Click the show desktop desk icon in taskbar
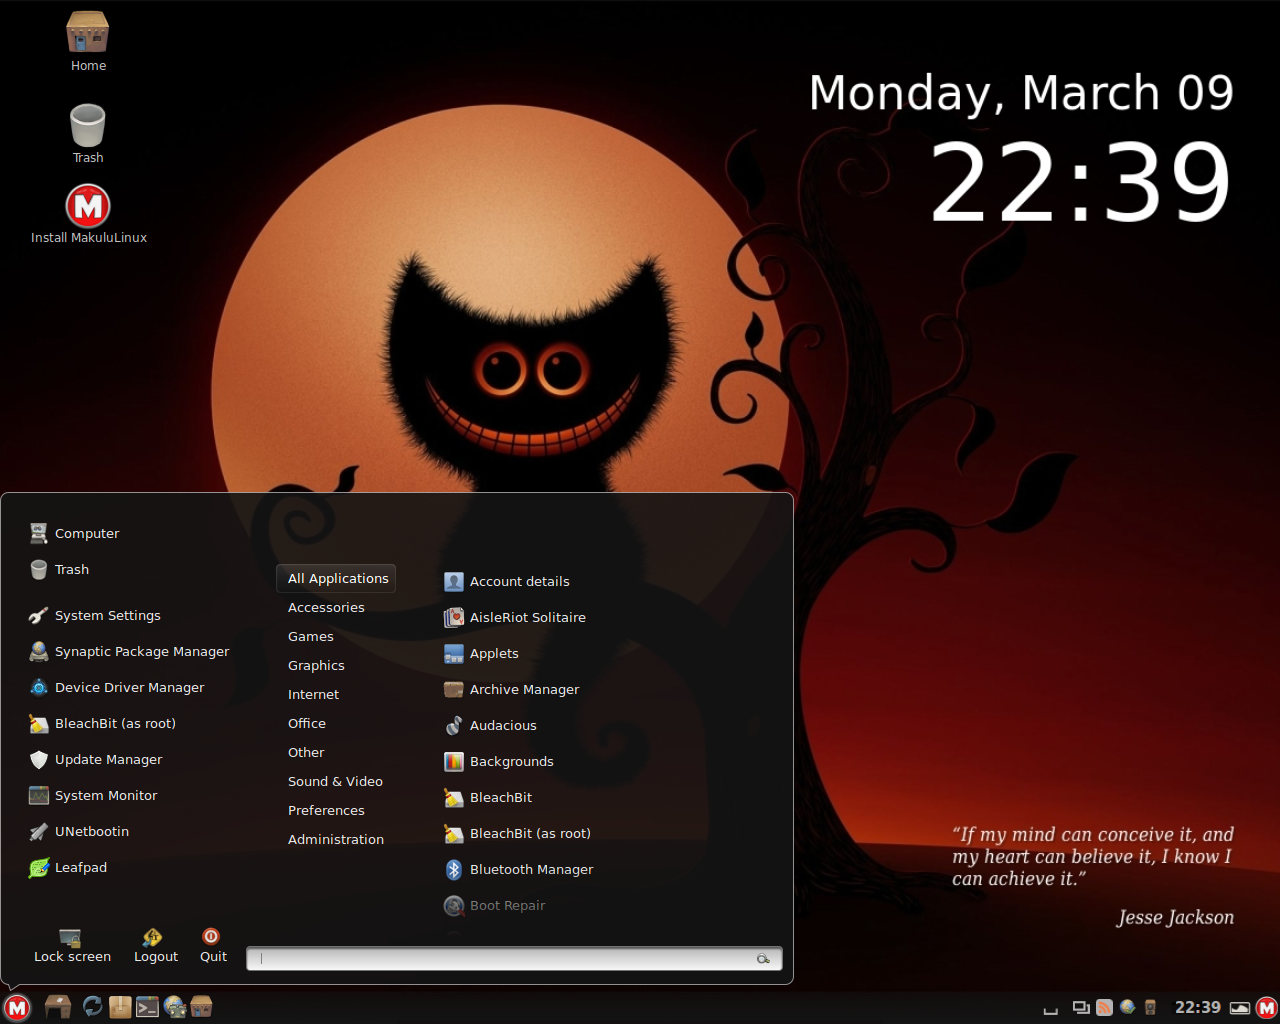 [x=58, y=1007]
